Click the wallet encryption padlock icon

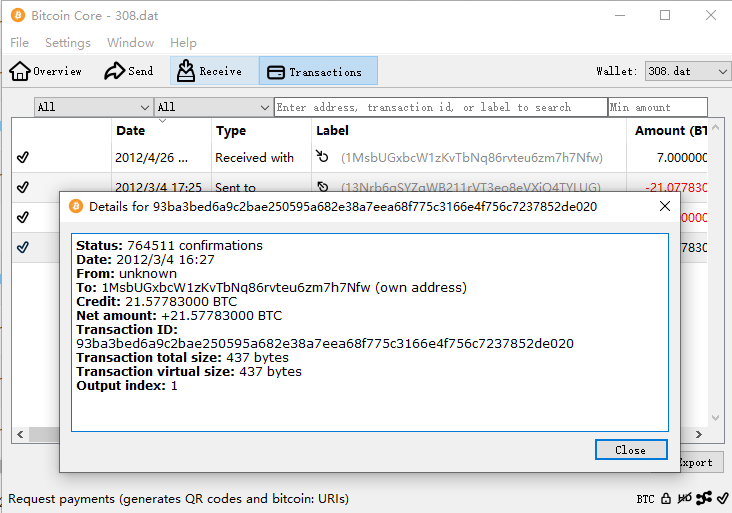(x=666, y=498)
